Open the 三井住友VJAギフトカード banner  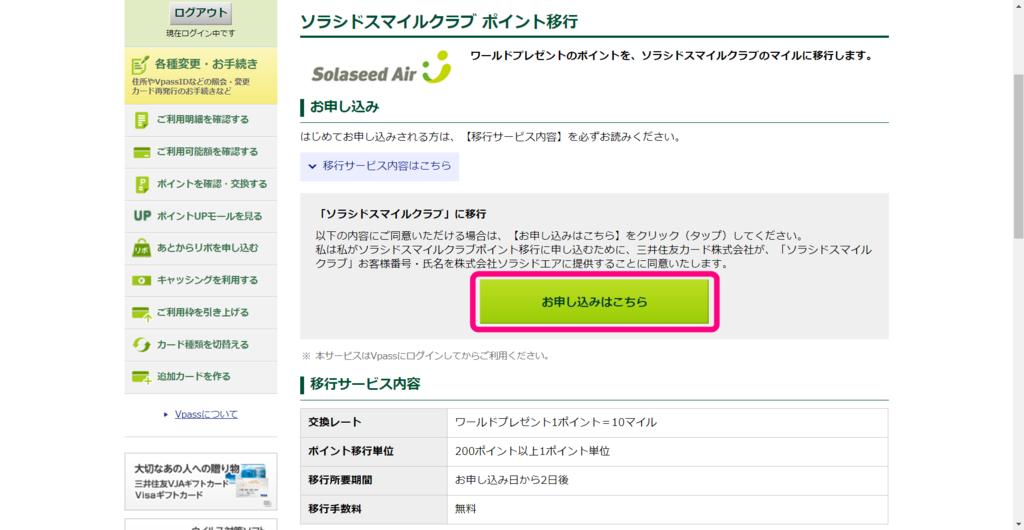pos(200,482)
